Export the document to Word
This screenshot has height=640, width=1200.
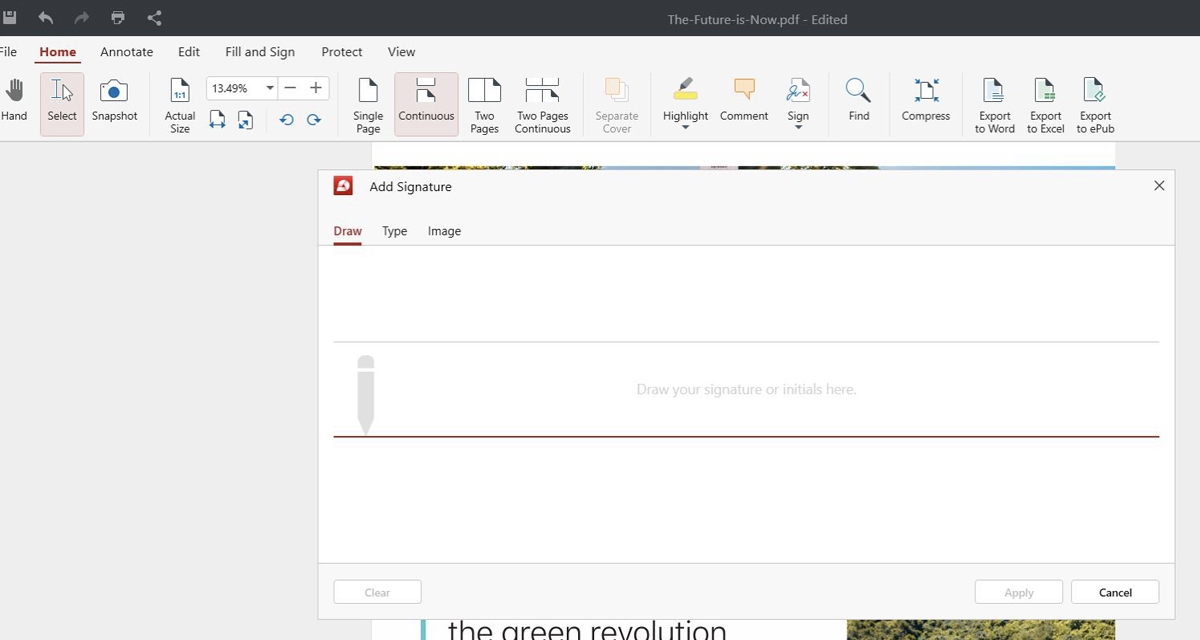point(993,104)
